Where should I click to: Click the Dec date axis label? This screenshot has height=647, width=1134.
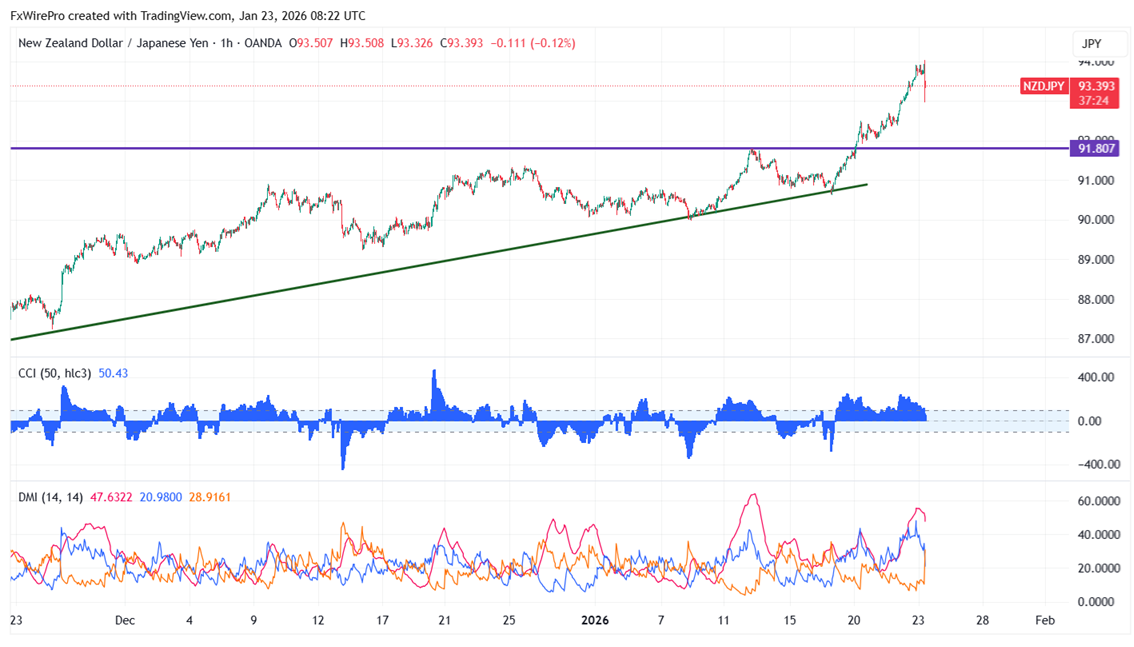pos(124,620)
